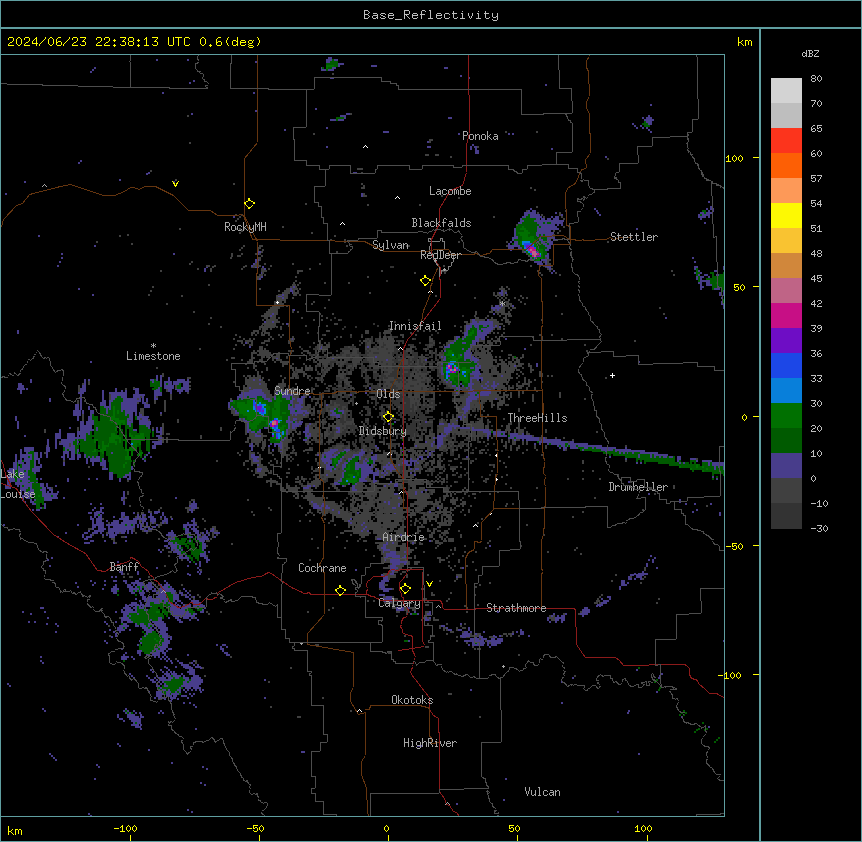862x842 pixels.
Task: Click the yellow station marker near RockyMH
Action: click(x=249, y=203)
